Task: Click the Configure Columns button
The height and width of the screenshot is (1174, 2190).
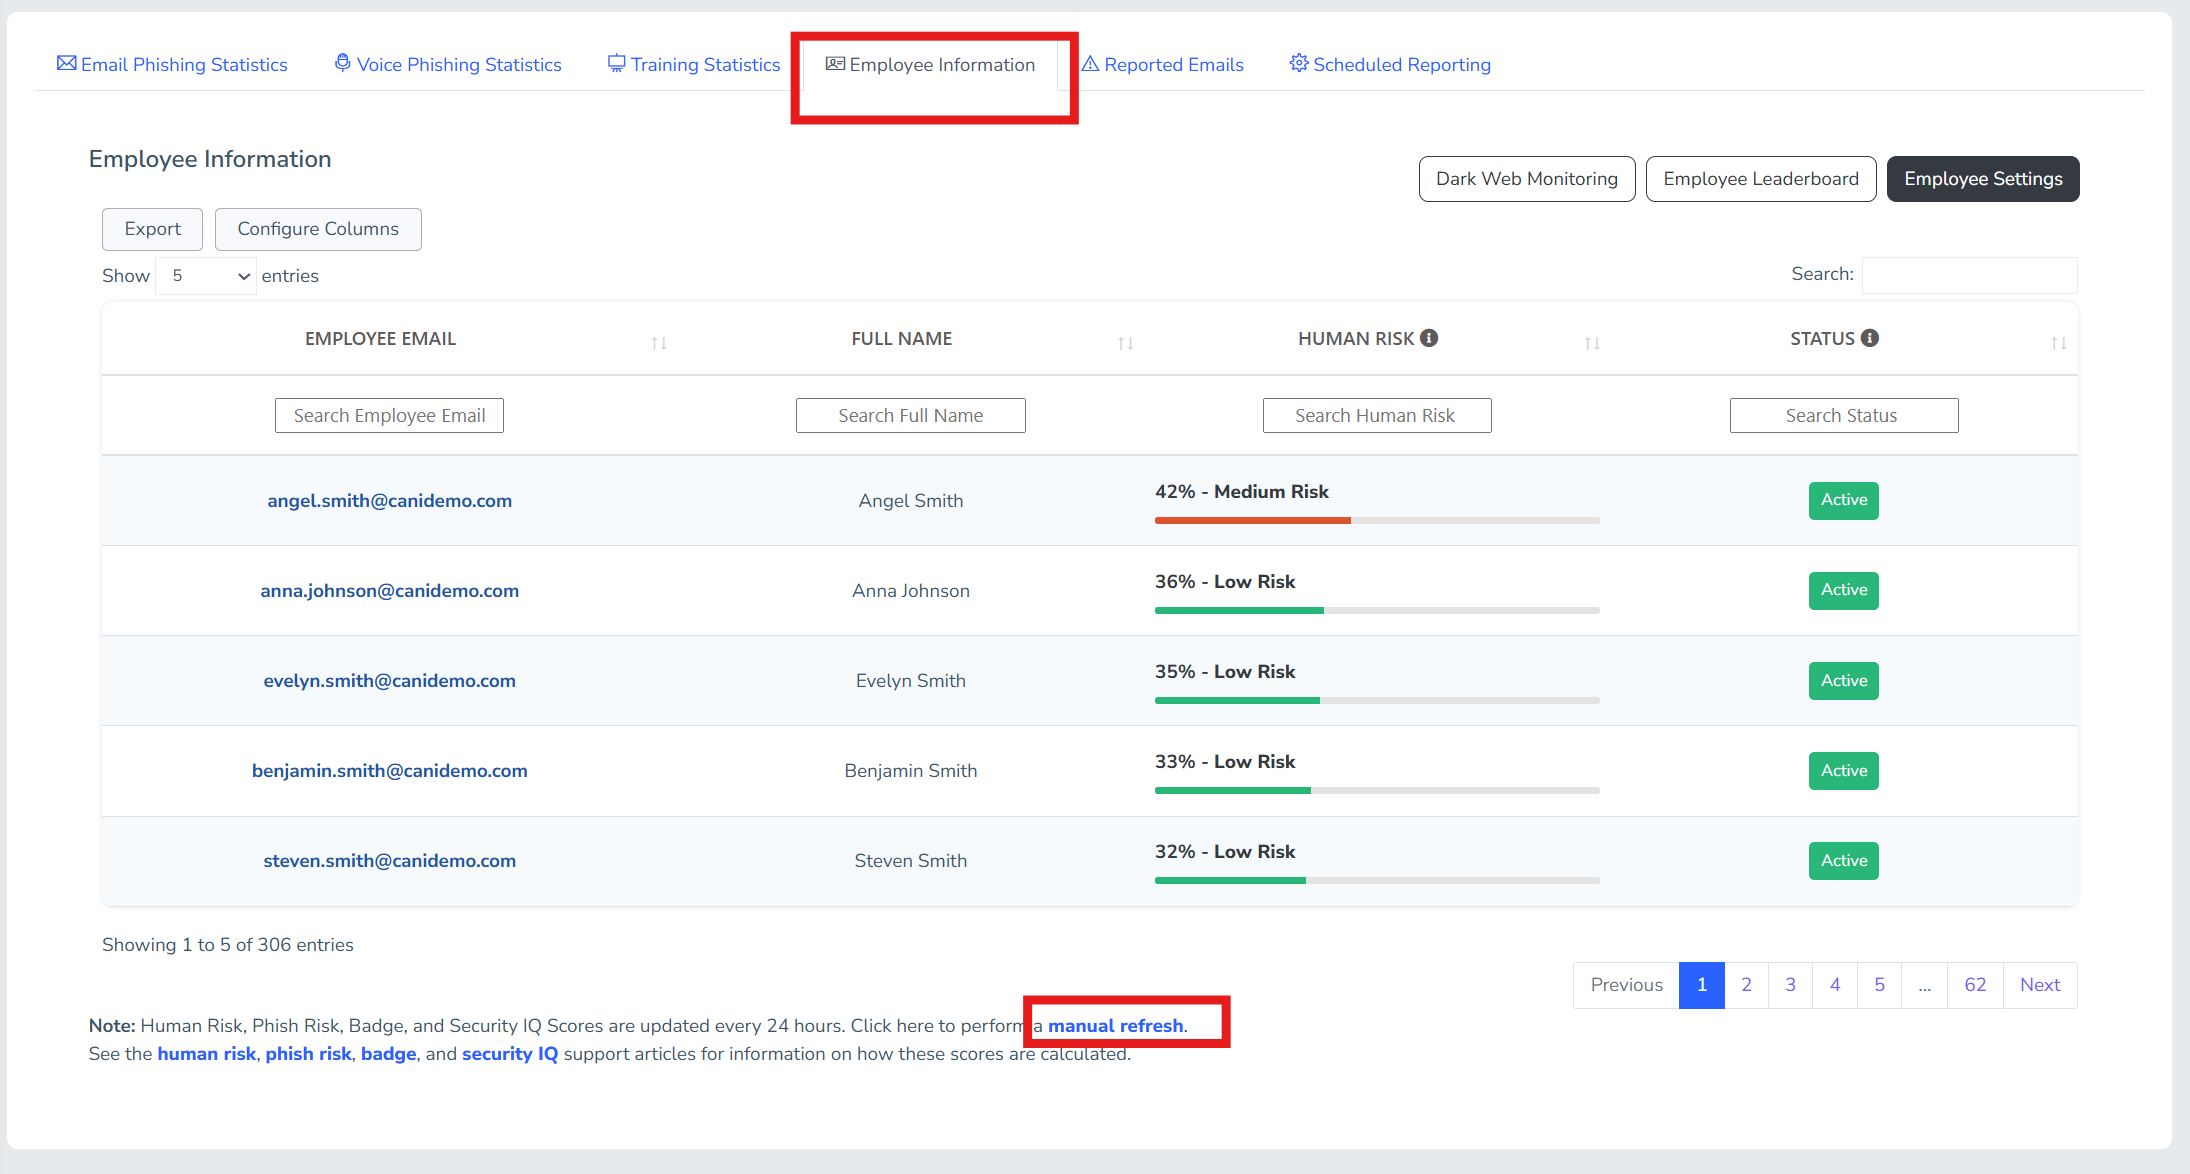Action: [318, 229]
